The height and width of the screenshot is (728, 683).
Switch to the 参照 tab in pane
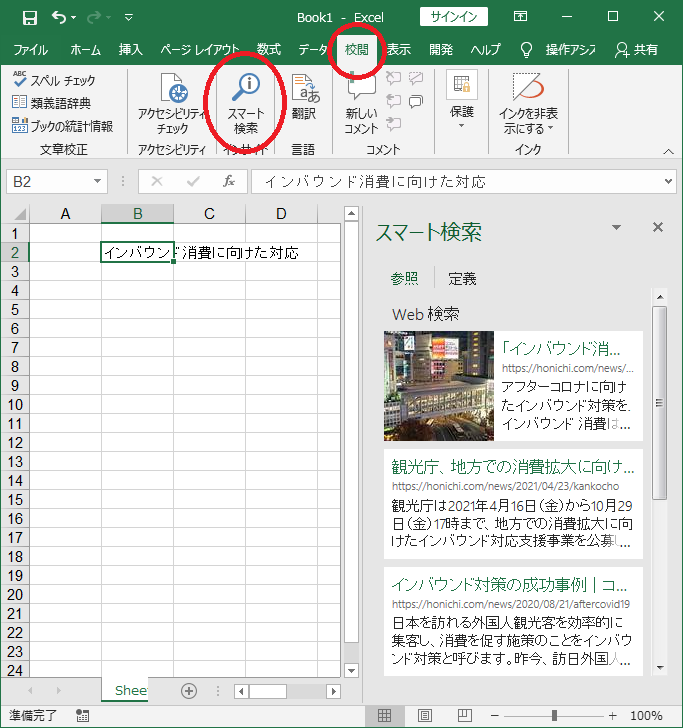click(404, 279)
